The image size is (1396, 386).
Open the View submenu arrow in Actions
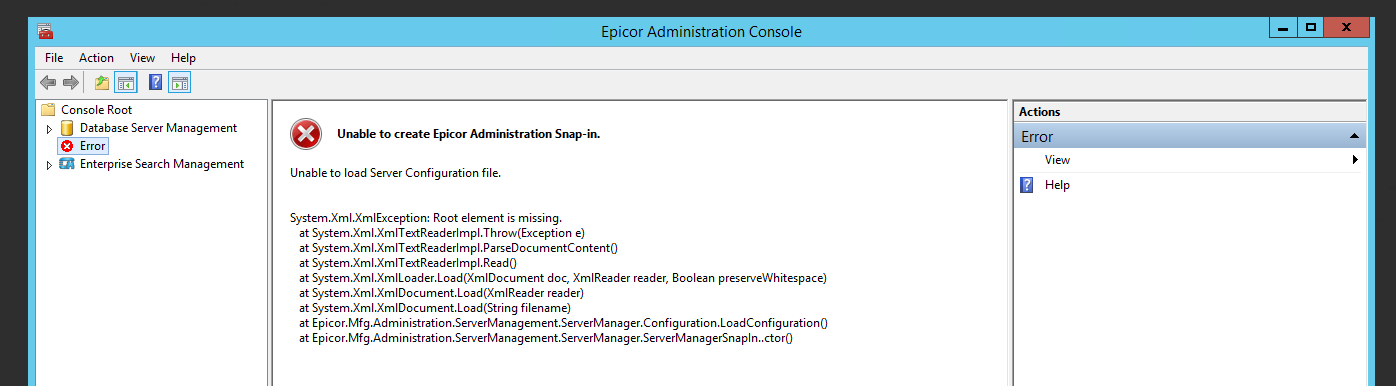(x=1355, y=160)
